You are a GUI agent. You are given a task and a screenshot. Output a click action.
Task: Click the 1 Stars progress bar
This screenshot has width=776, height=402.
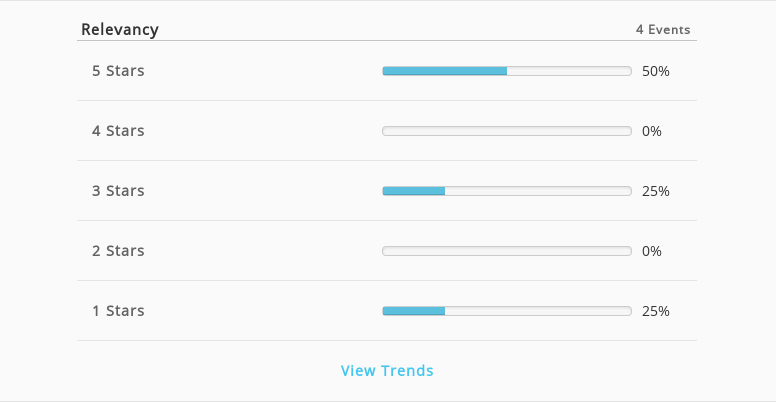(x=507, y=311)
